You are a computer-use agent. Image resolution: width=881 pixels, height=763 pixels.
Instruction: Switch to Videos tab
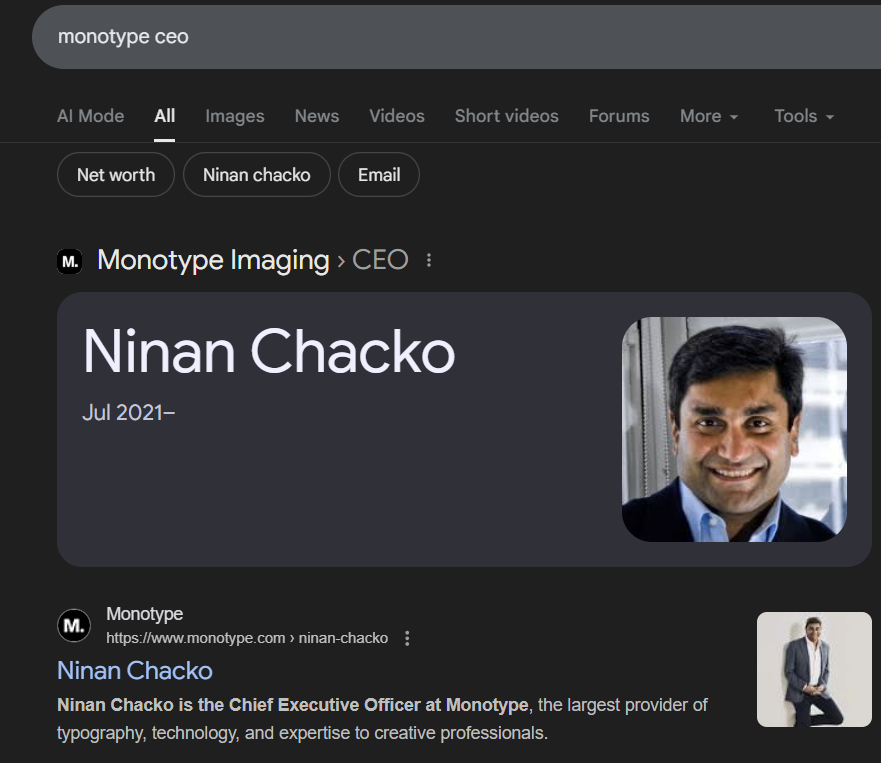(397, 116)
